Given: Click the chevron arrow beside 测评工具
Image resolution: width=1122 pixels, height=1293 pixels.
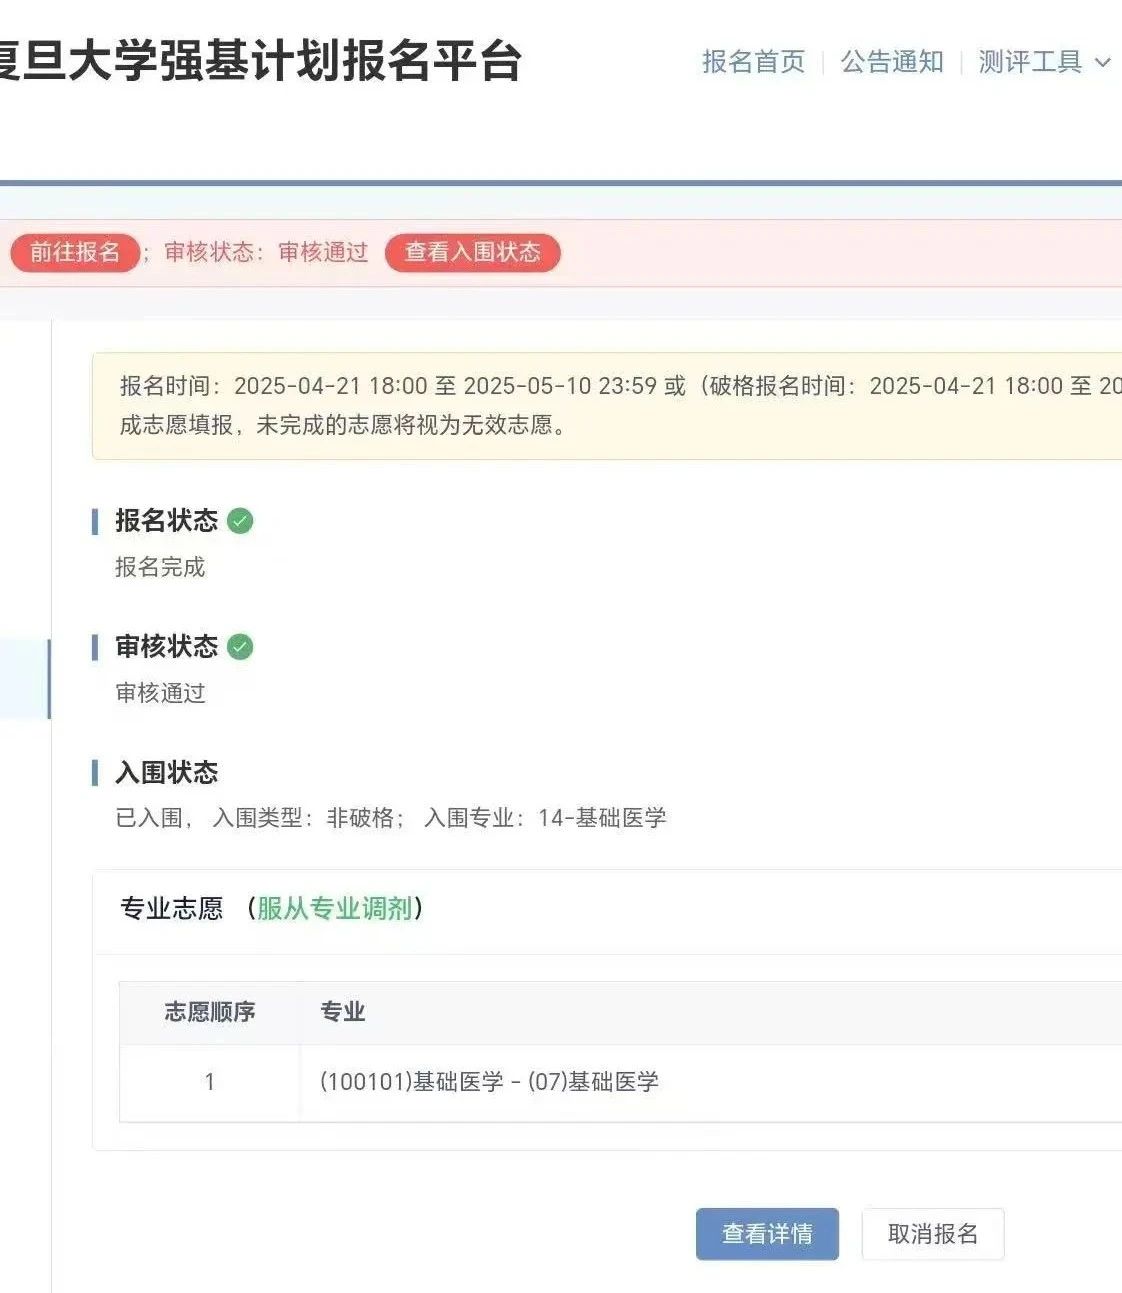Looking at the screenshot, I should click(x=1102, y=63).
